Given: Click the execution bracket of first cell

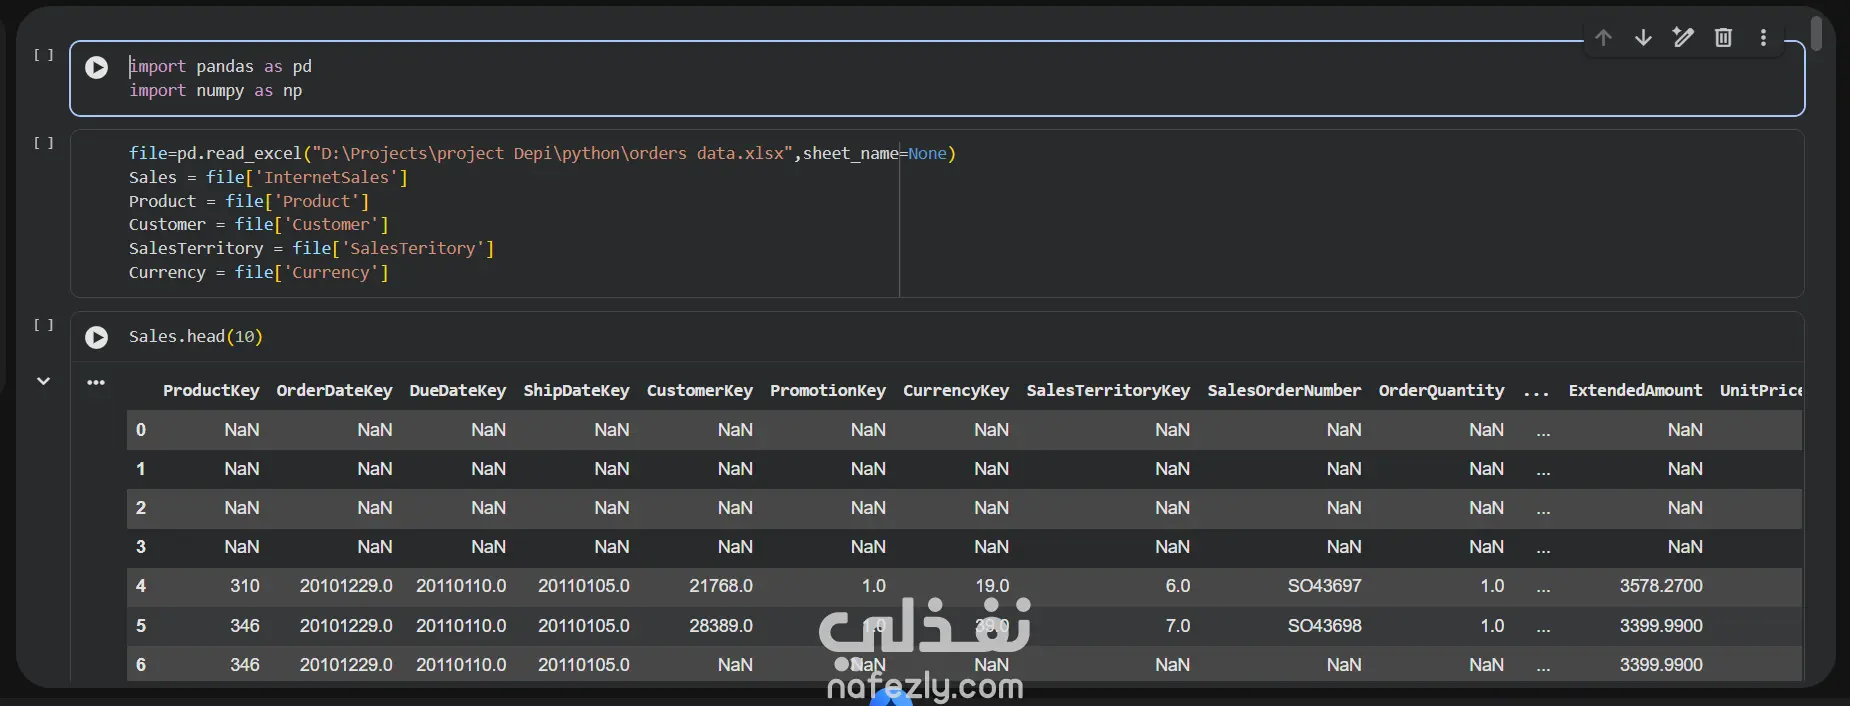Looking at the screenshot, I should pos(44,55).
